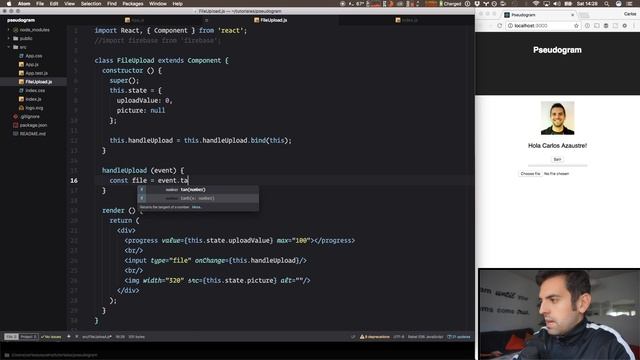Image resolution: width=640 pixels, height=360 pixels.
Task: Open Notification Center in the menu bar
Action: pos(630,4)
